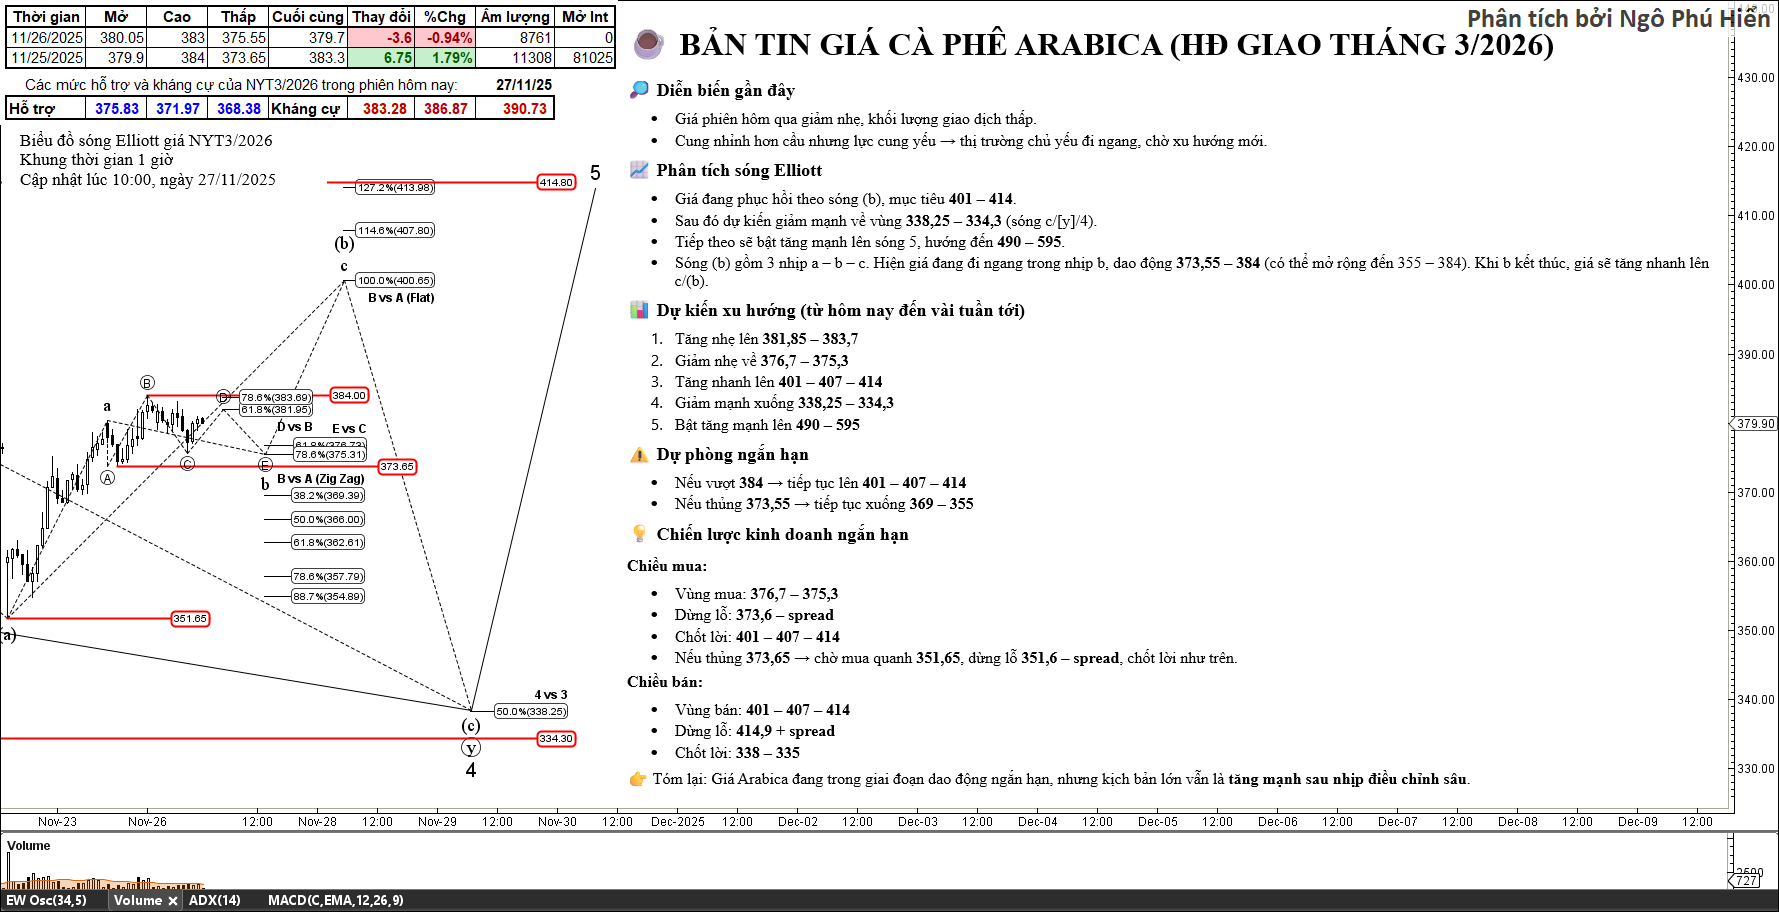The width and height of the screenshot is (1779, 912).
Task: Click the 727 volume marker on axis
Action: click(1746, 881)
